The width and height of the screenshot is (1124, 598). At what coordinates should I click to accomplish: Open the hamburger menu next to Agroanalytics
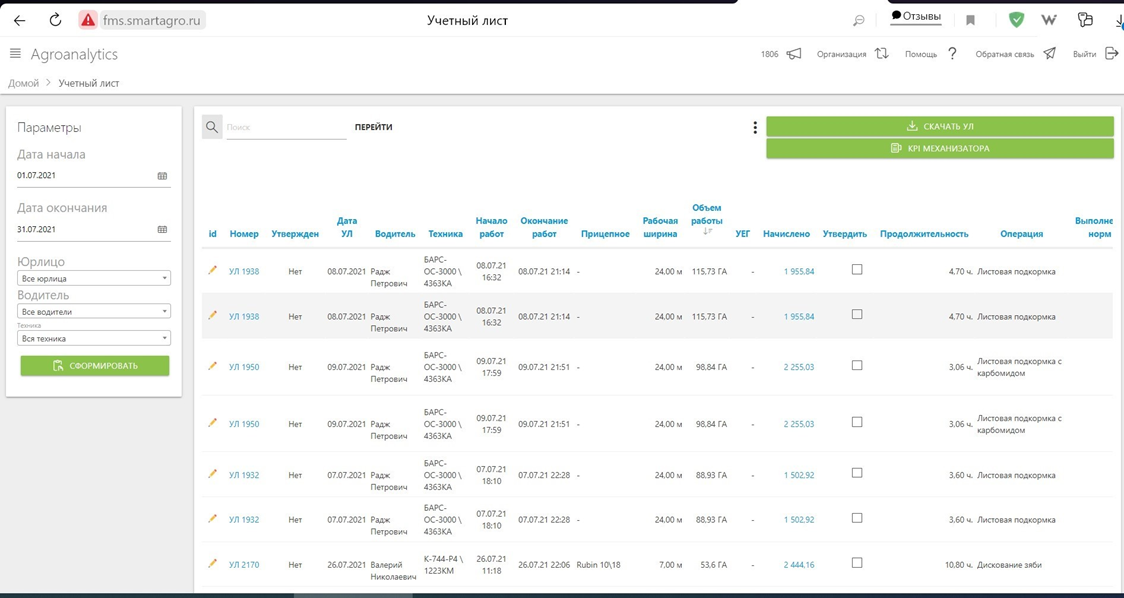point(15,54)
